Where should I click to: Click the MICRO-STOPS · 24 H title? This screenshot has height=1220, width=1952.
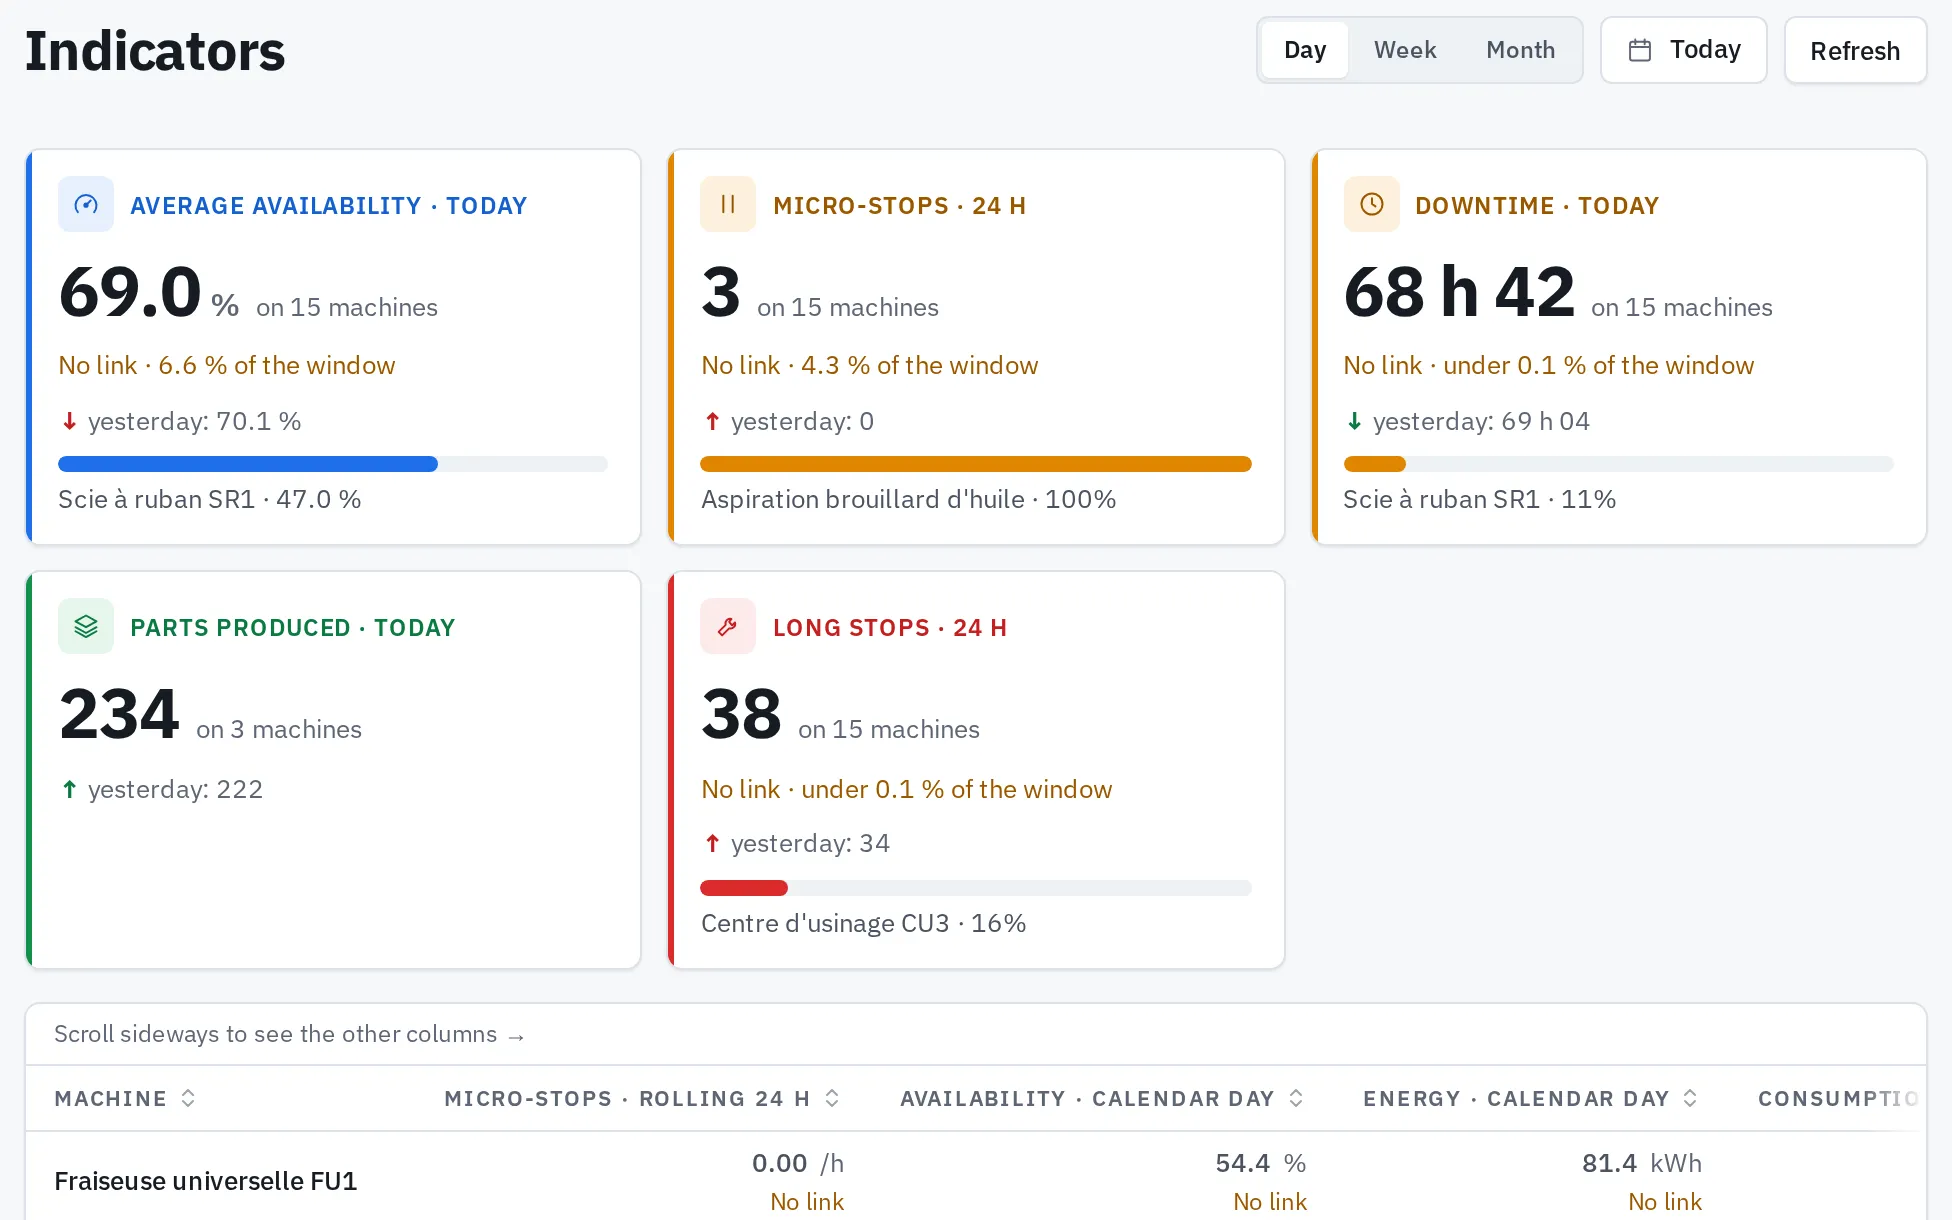coord(899,205)
